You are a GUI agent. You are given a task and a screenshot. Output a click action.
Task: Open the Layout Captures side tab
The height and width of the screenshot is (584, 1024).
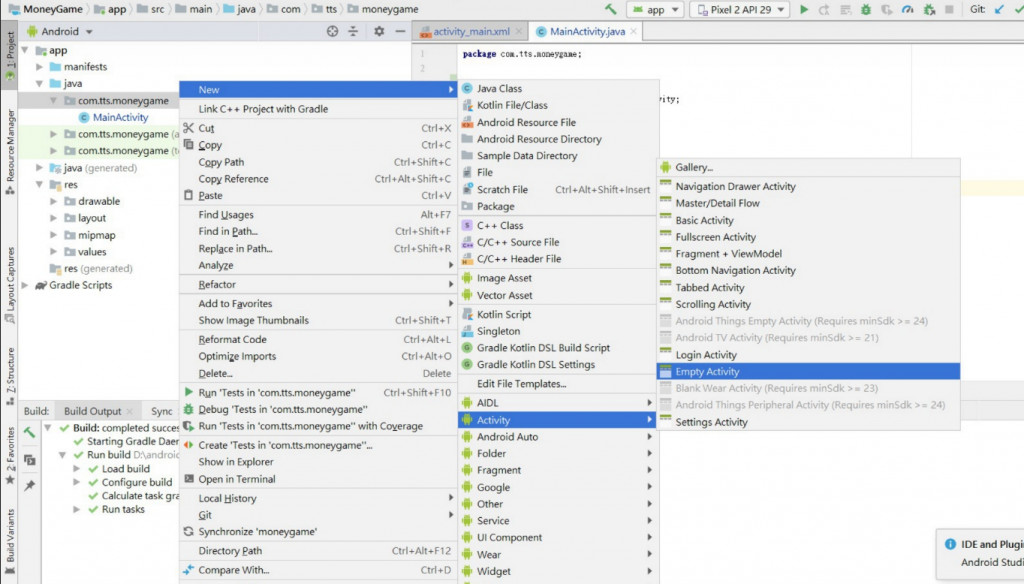[10, 285]
